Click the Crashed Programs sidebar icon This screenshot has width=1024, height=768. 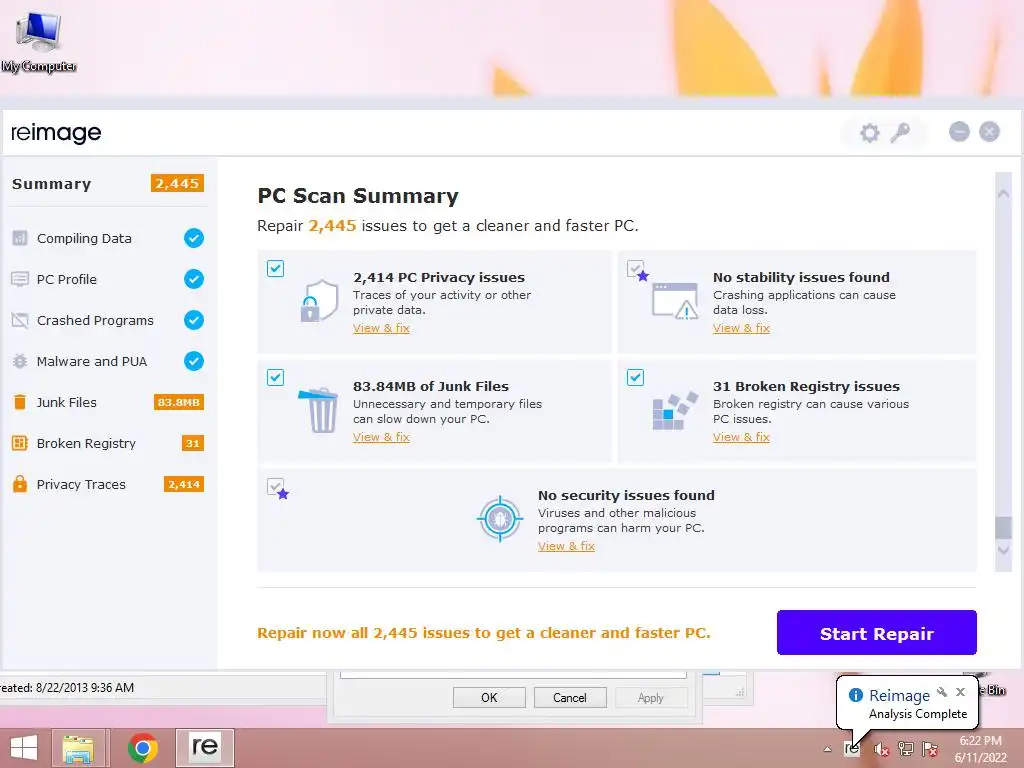point(20,320)
